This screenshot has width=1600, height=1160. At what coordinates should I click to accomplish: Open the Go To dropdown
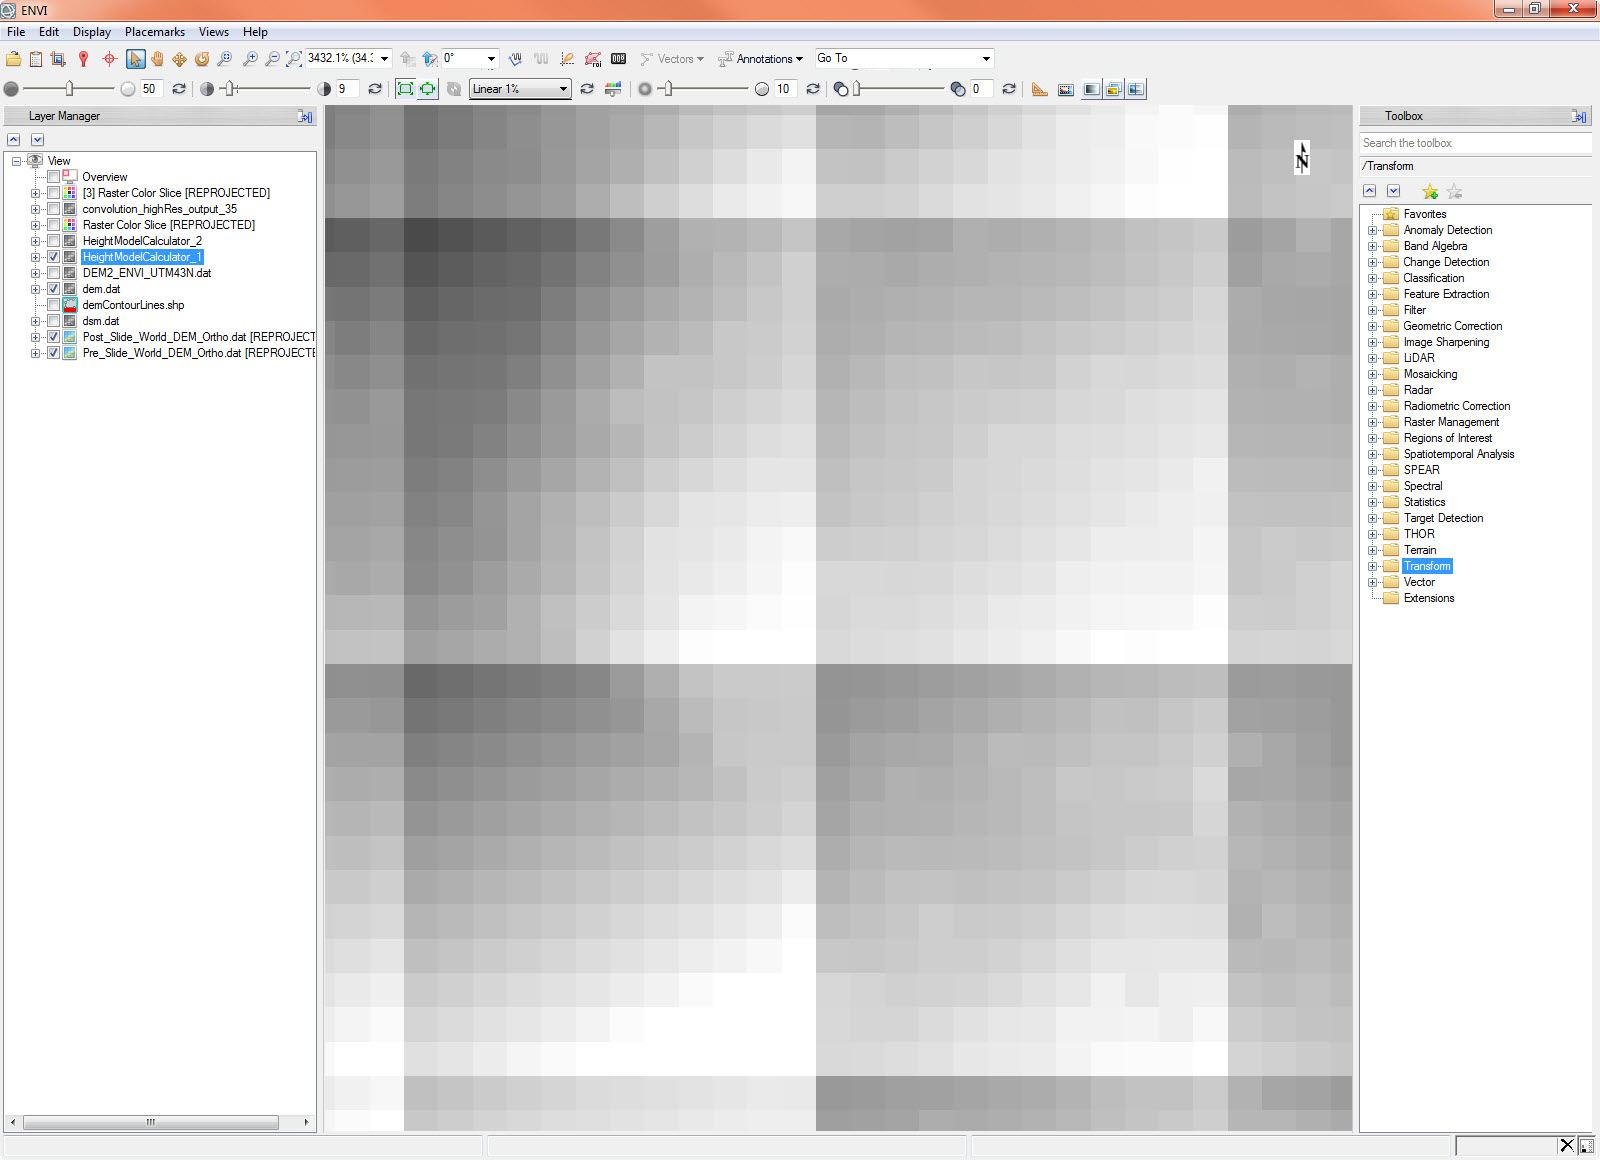click(985, 59)
